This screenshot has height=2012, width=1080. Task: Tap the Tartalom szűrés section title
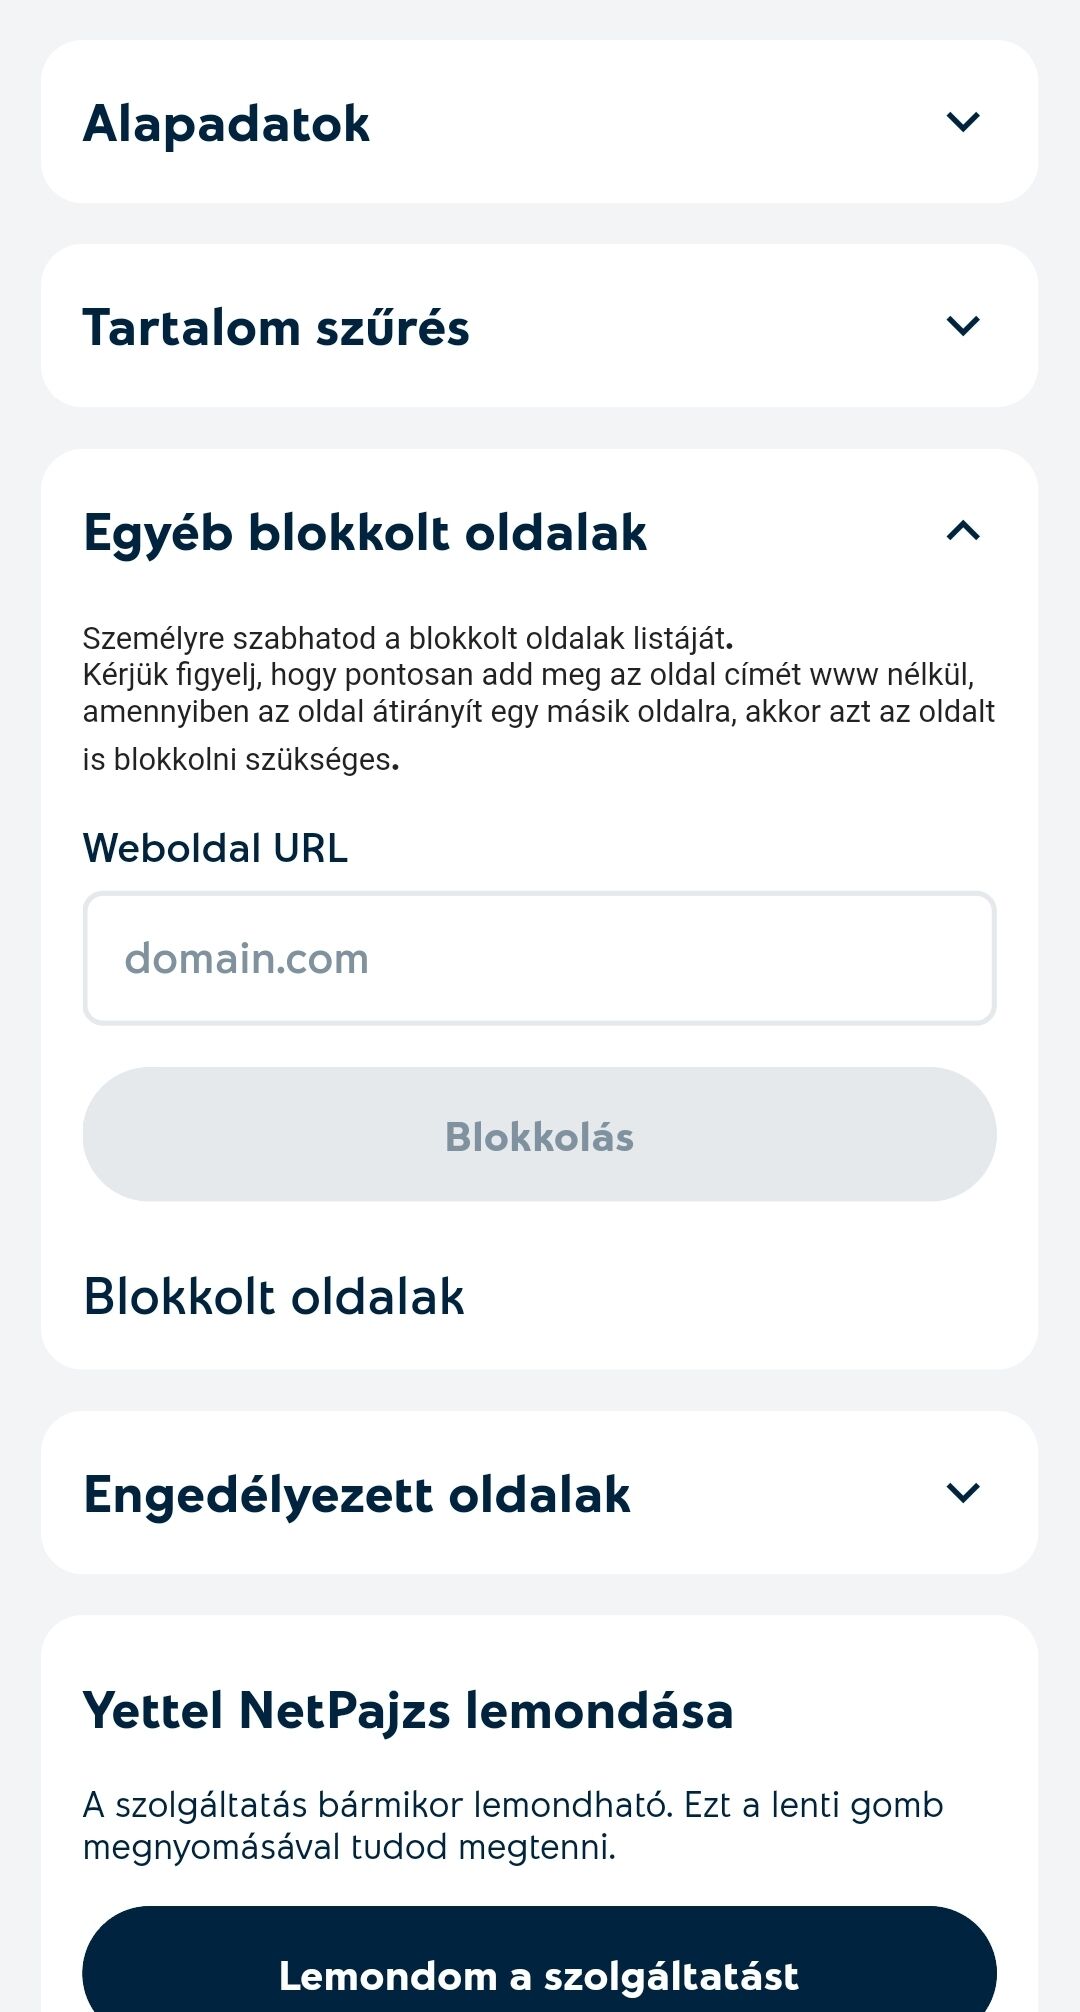276,328
